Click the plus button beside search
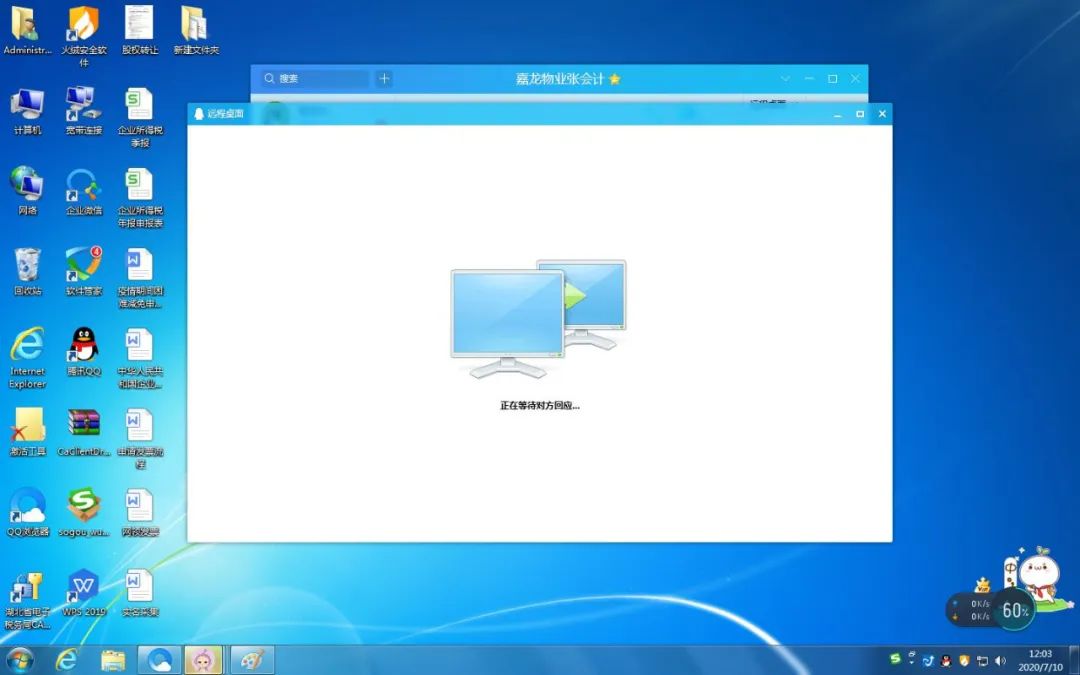This screenshot has height=675, width=1080. coord(384,79)
